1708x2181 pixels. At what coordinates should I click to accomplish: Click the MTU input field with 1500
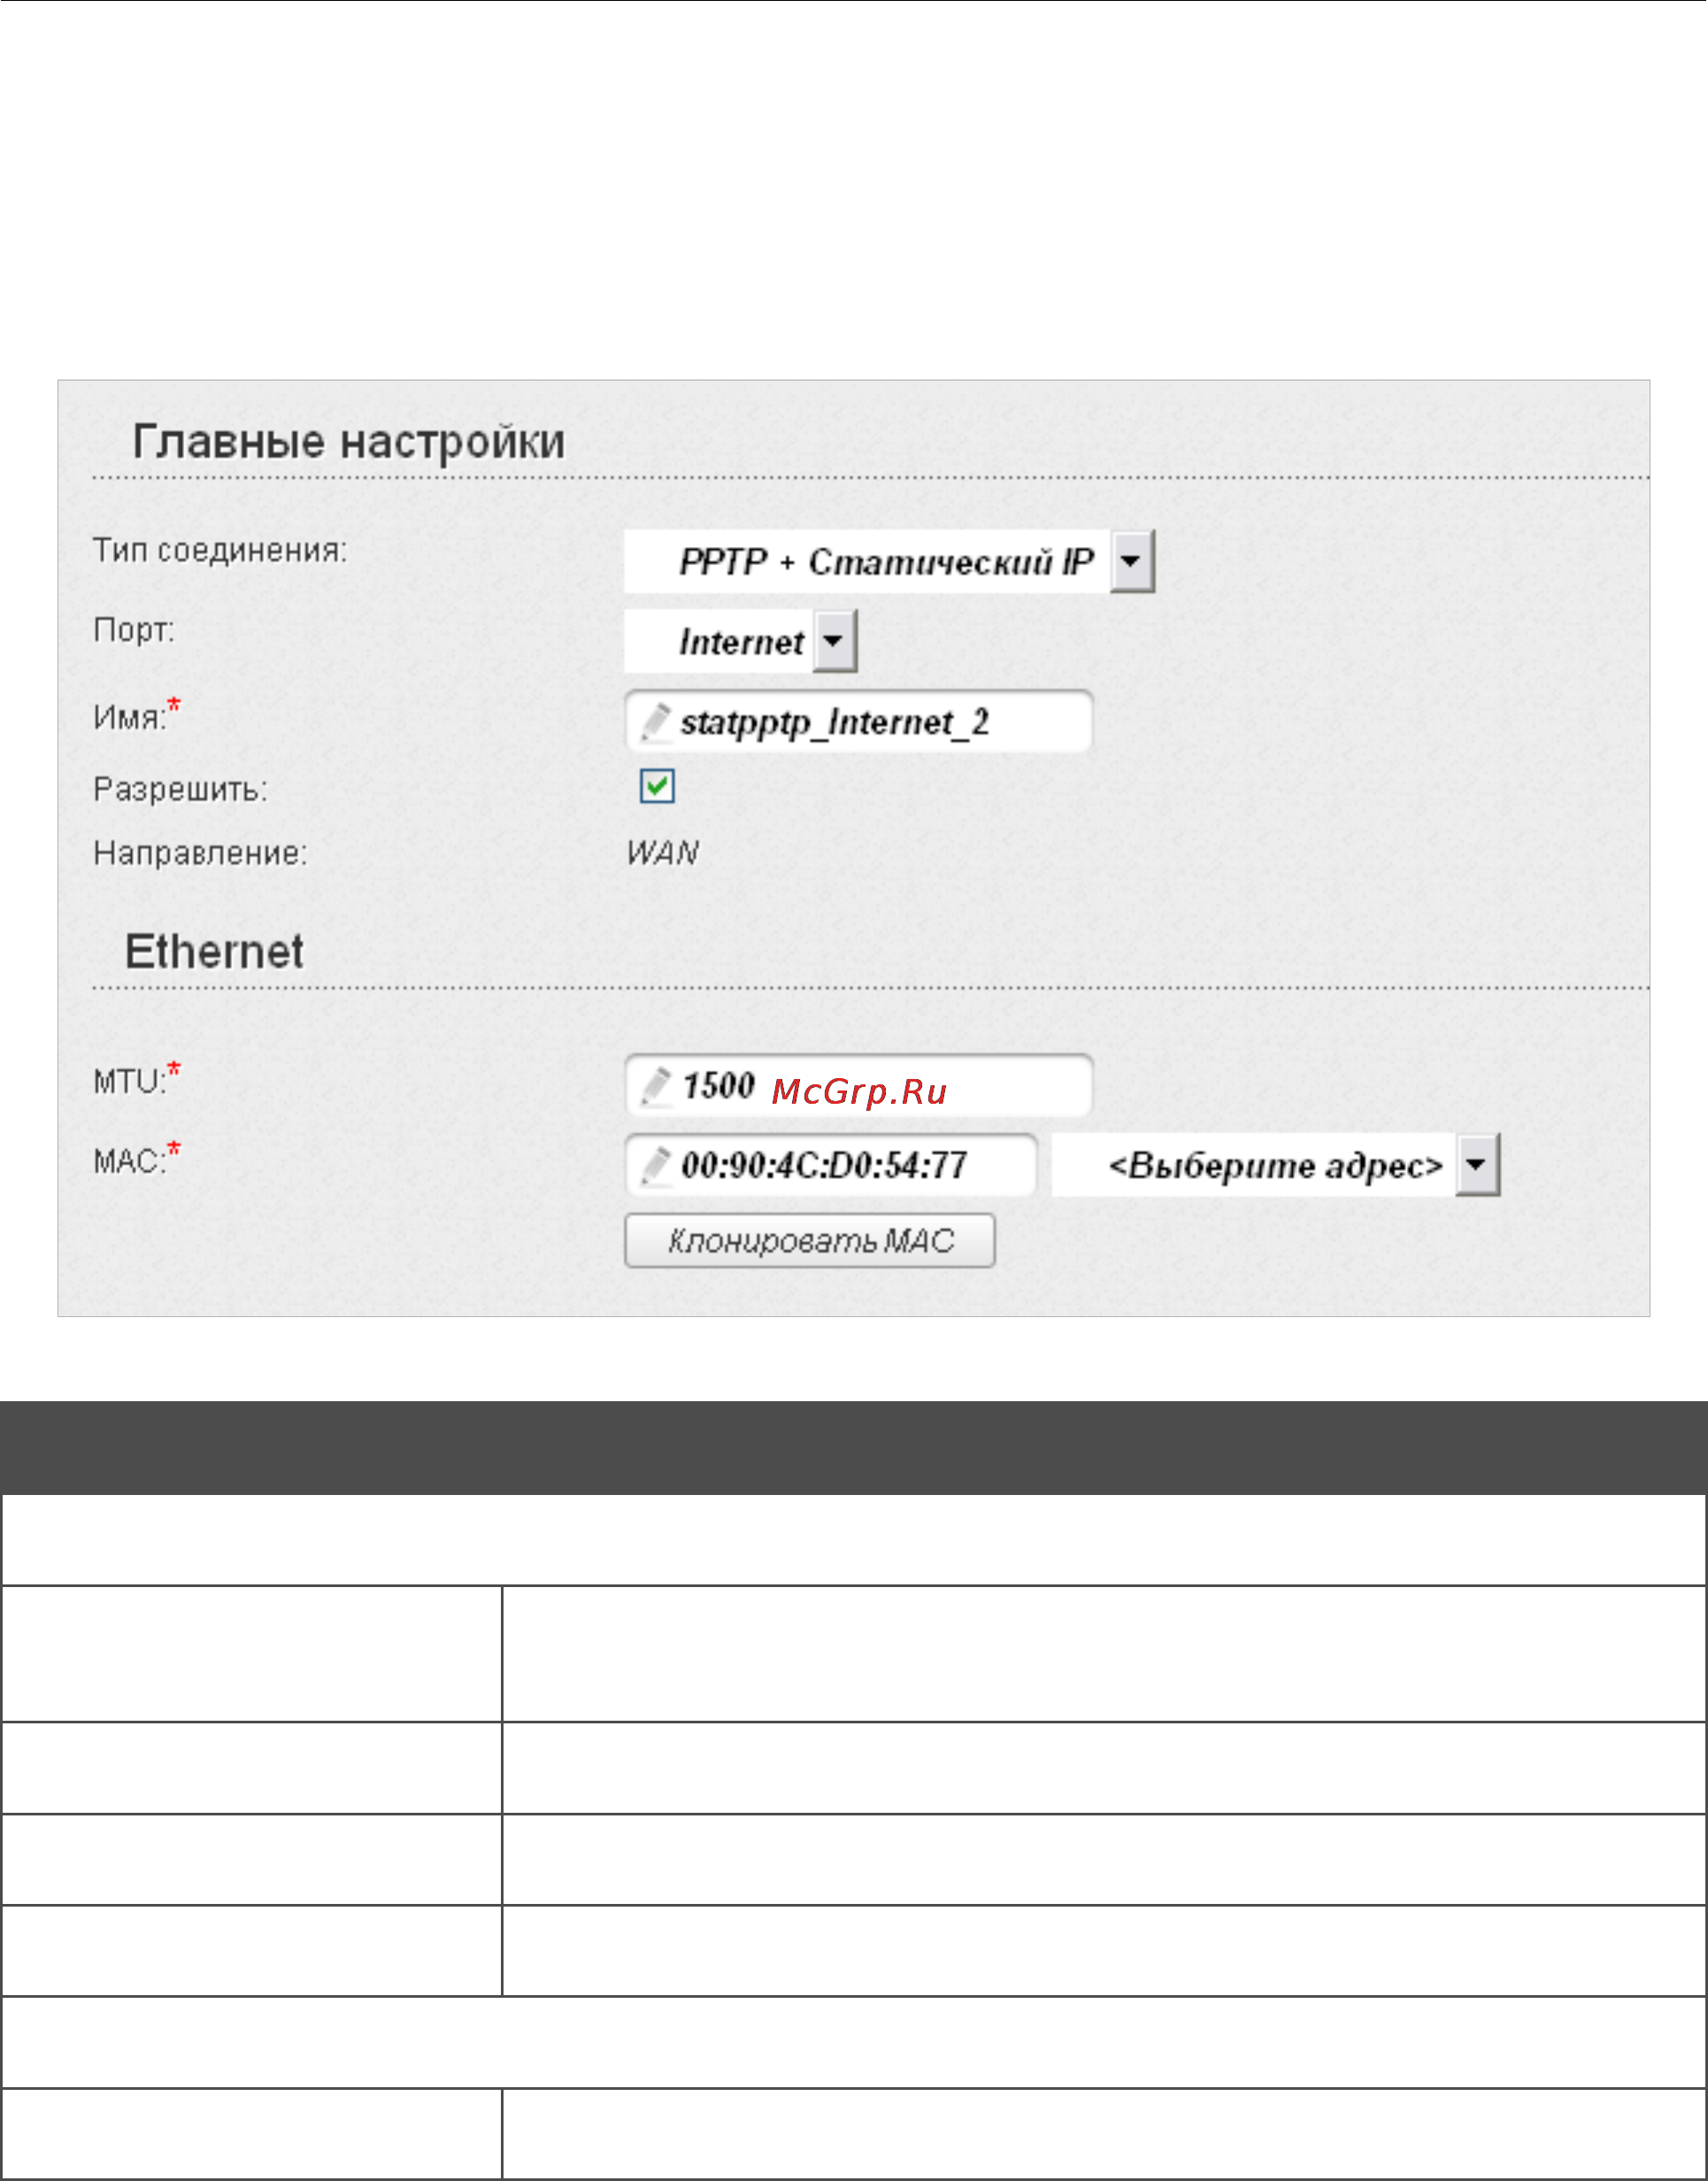coord(858,1085)
